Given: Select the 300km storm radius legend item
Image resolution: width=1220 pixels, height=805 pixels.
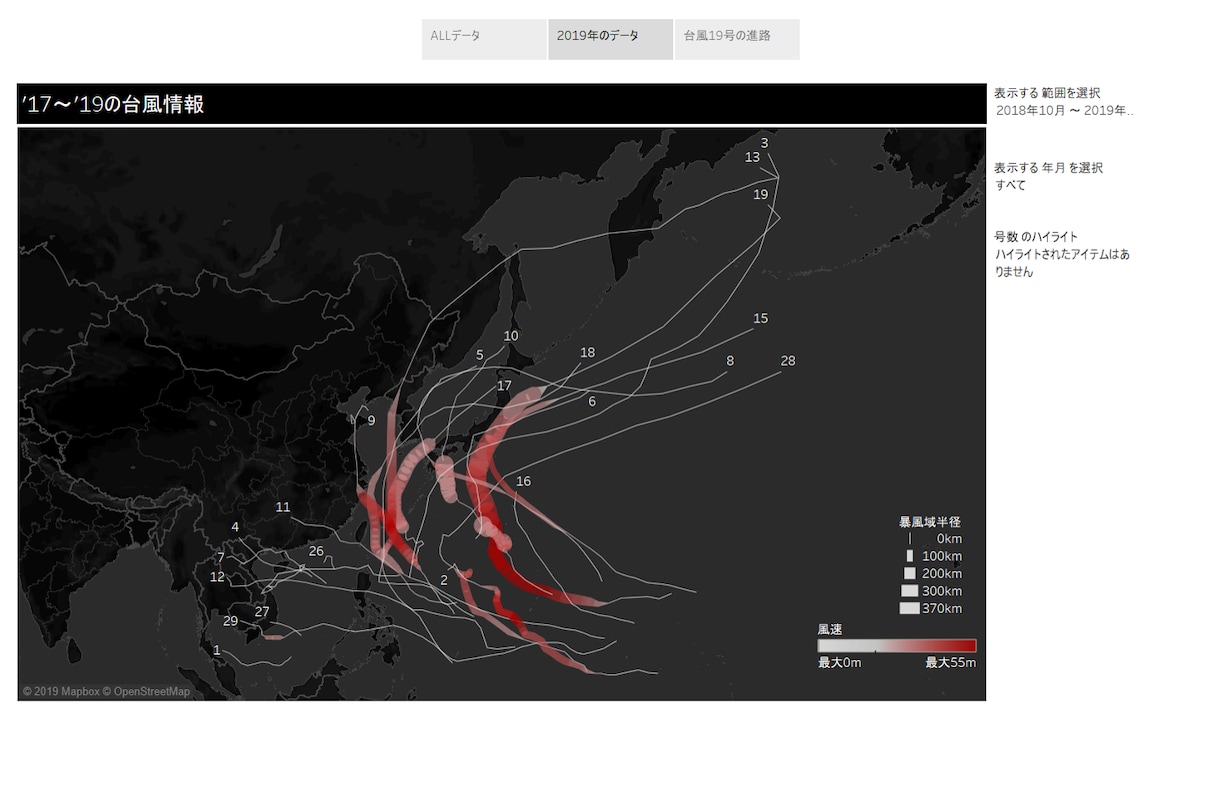Looking at the screenshot, I should pyautogui.click(x=930, y=591).
